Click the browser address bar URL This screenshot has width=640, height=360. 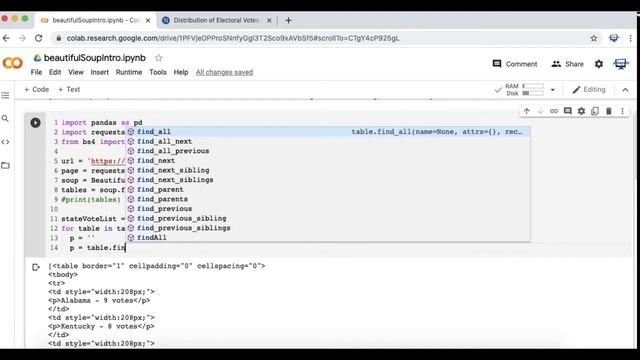click(233, 38)
